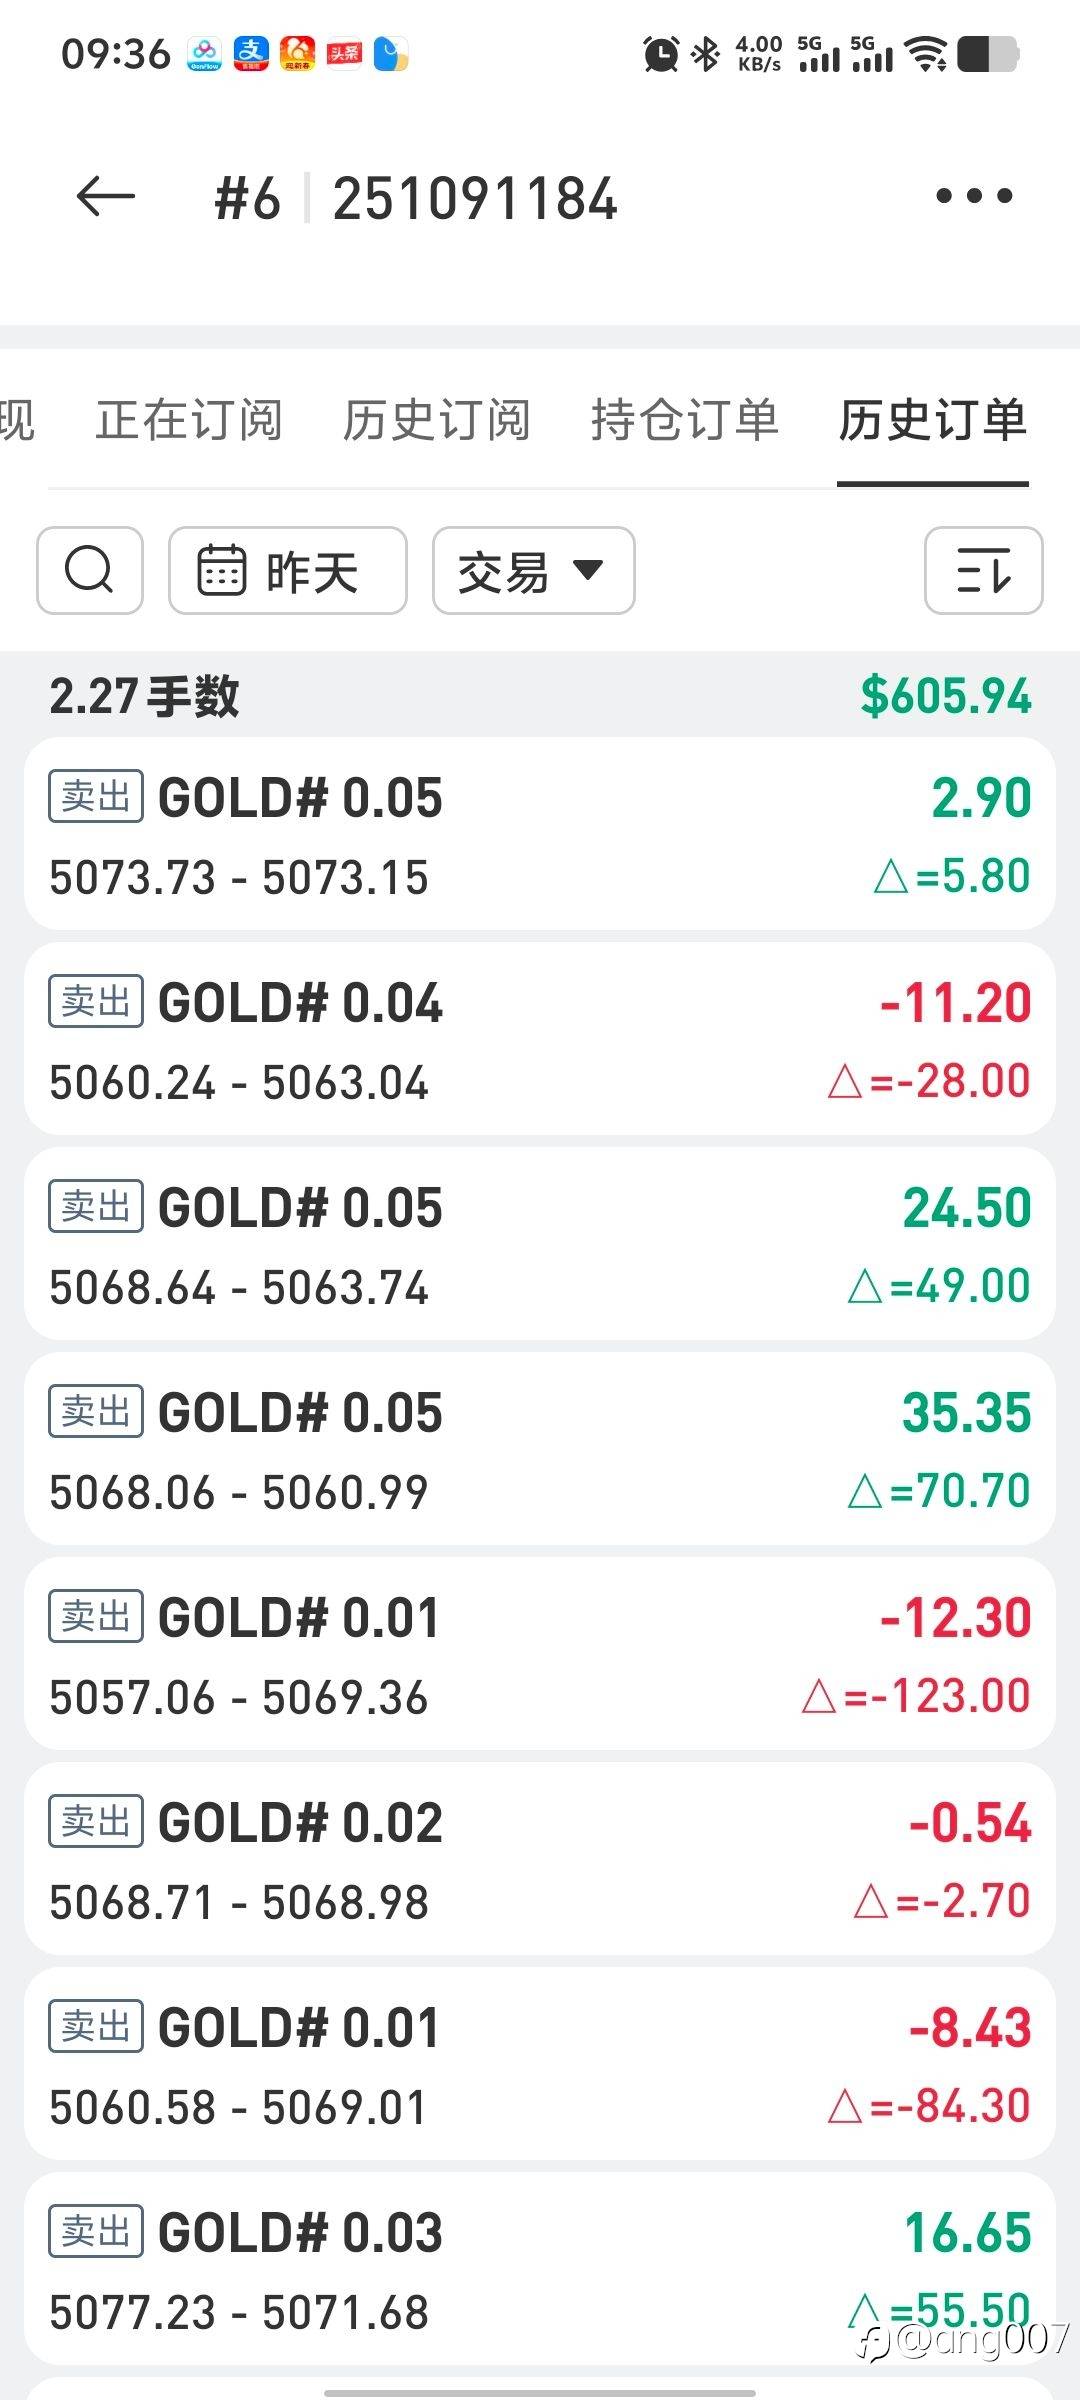Open the GOLD# order showing 24.50 profit
1080x2400 pixels.
coord(540,1244)
